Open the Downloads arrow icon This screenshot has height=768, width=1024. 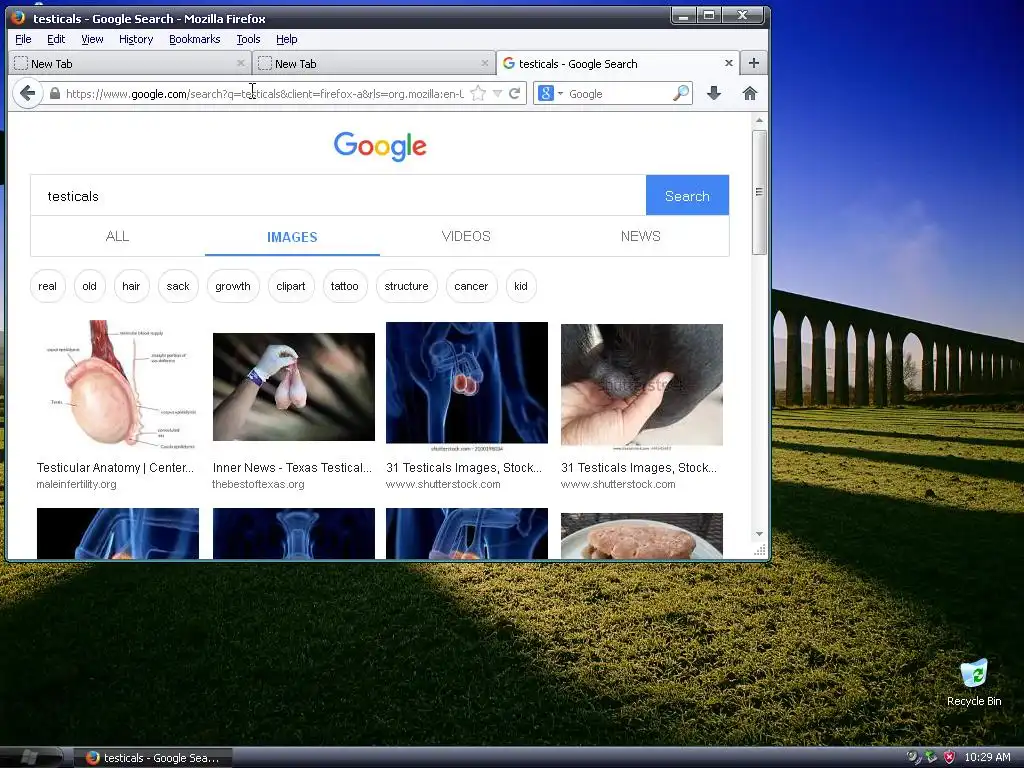(x=714, y=93)
